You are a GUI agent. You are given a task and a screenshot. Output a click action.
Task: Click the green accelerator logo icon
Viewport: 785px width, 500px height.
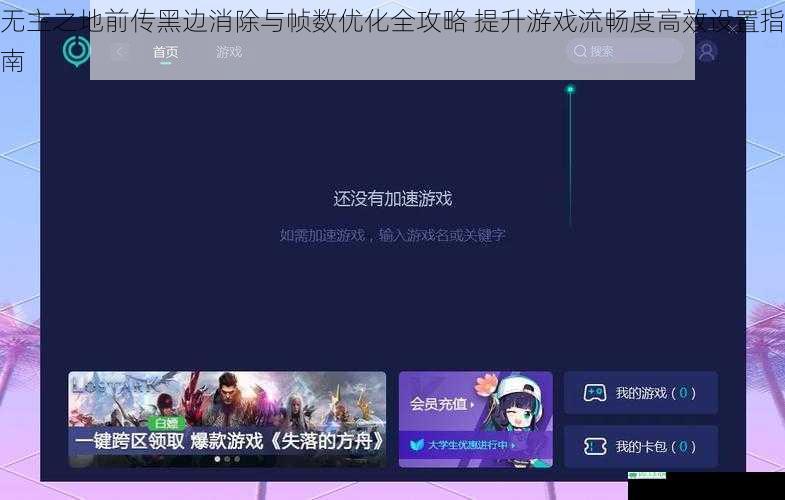tap(77, 51)
